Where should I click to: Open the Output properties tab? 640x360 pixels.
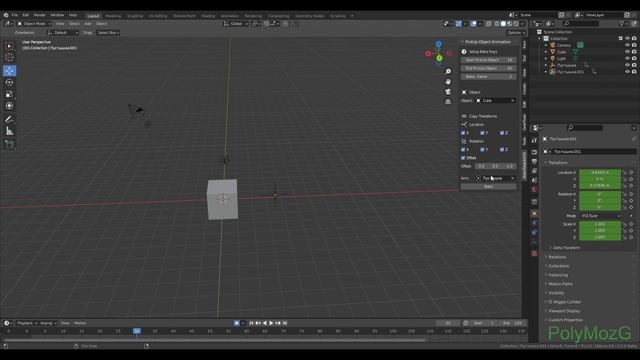click(534, 161)
